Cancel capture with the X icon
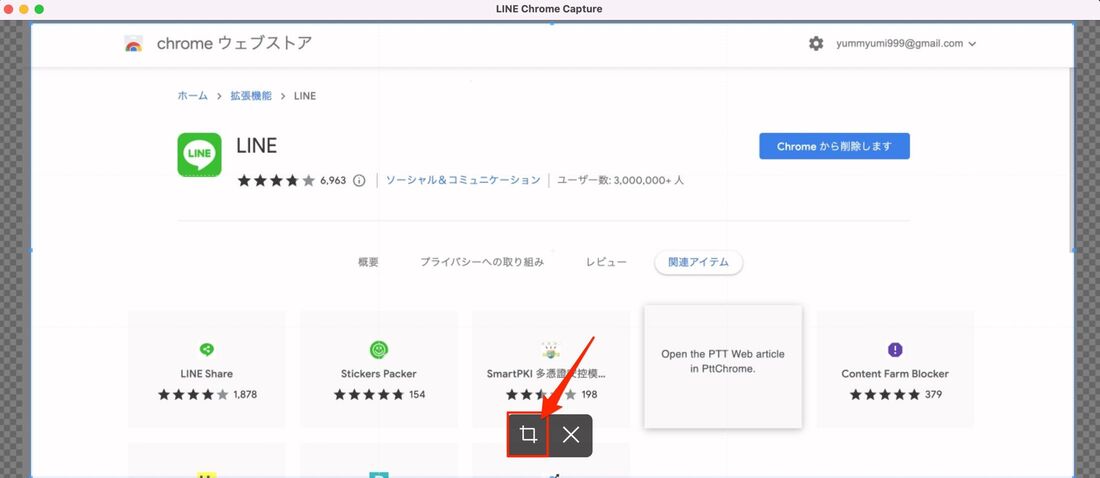 (x=571, y=435)
